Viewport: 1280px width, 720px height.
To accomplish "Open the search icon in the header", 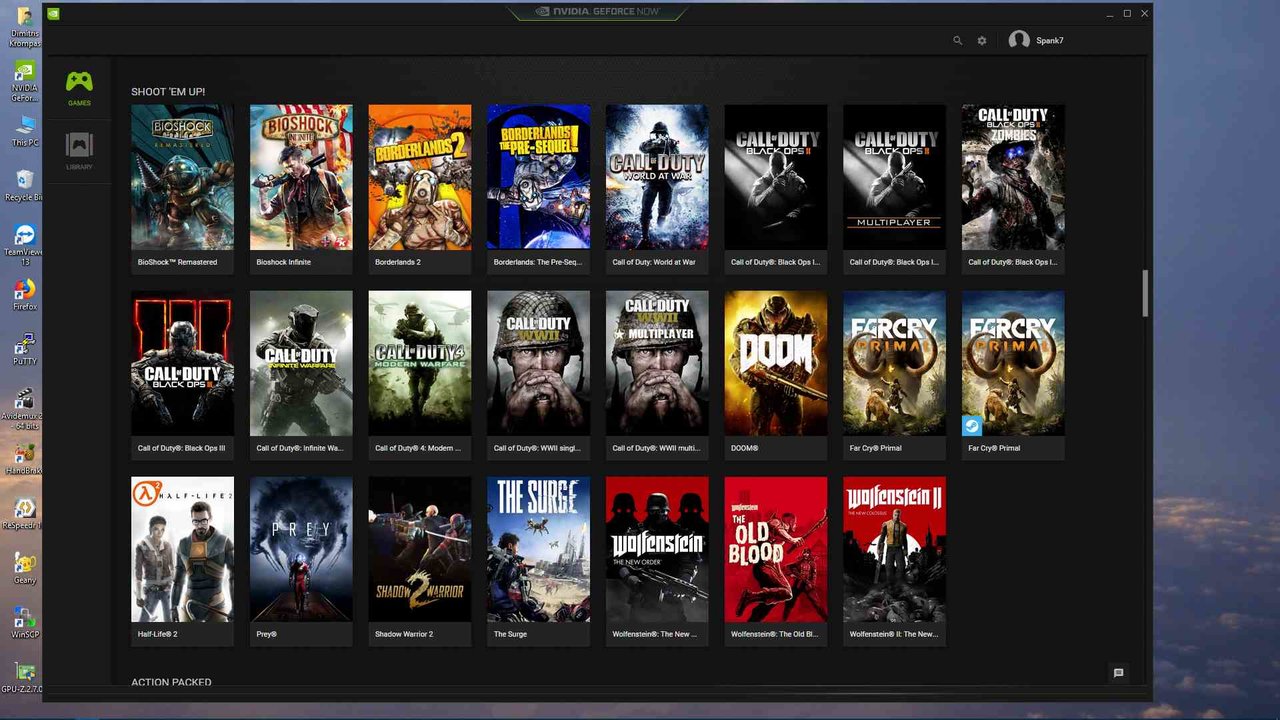I will pyautogui.click(x=957, y=41).
